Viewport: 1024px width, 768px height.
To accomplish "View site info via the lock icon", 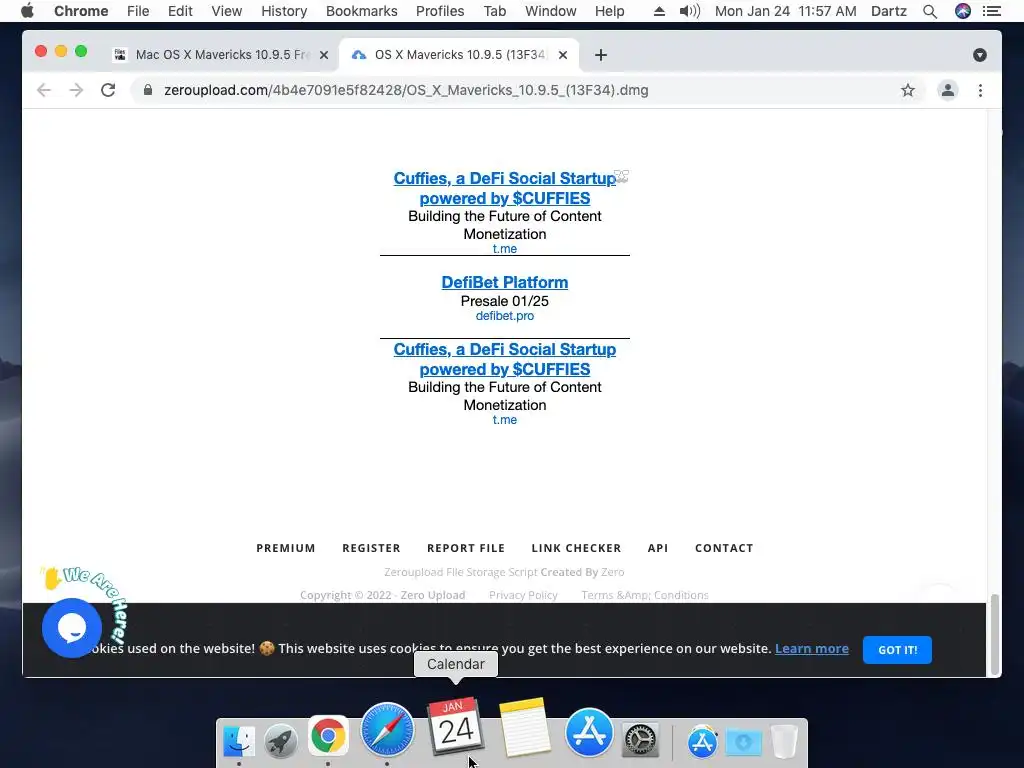I will 148,90.
